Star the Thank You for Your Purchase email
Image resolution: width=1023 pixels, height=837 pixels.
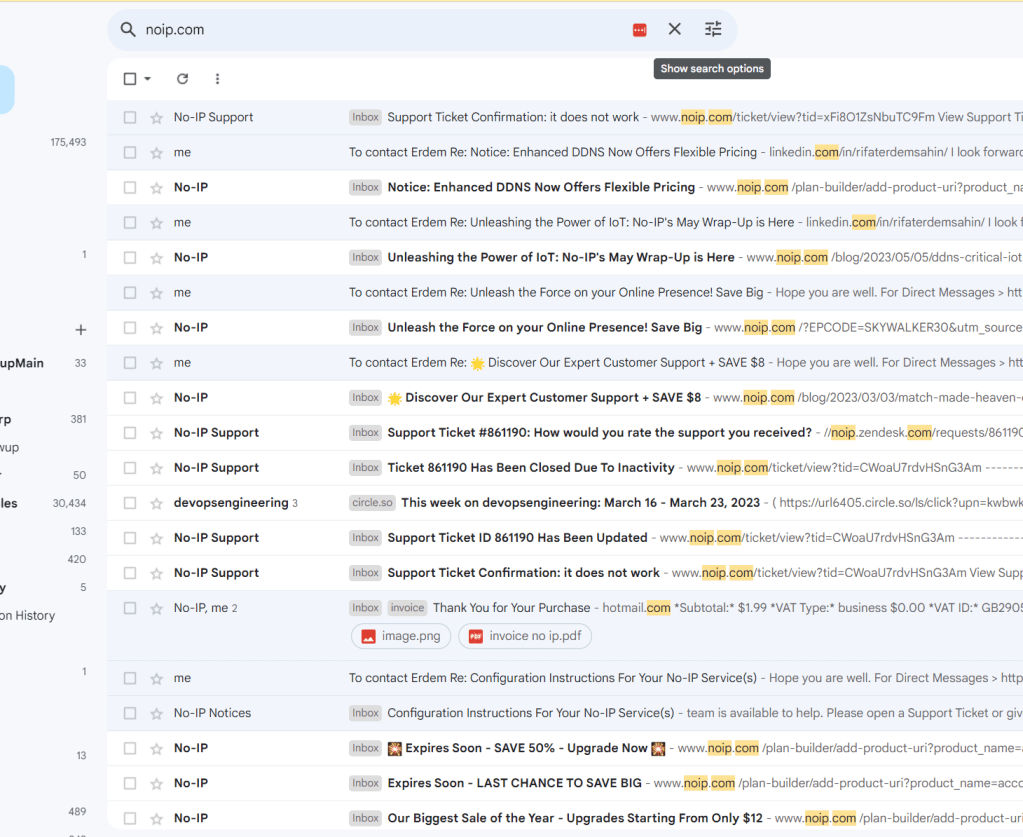click(157, 609)
